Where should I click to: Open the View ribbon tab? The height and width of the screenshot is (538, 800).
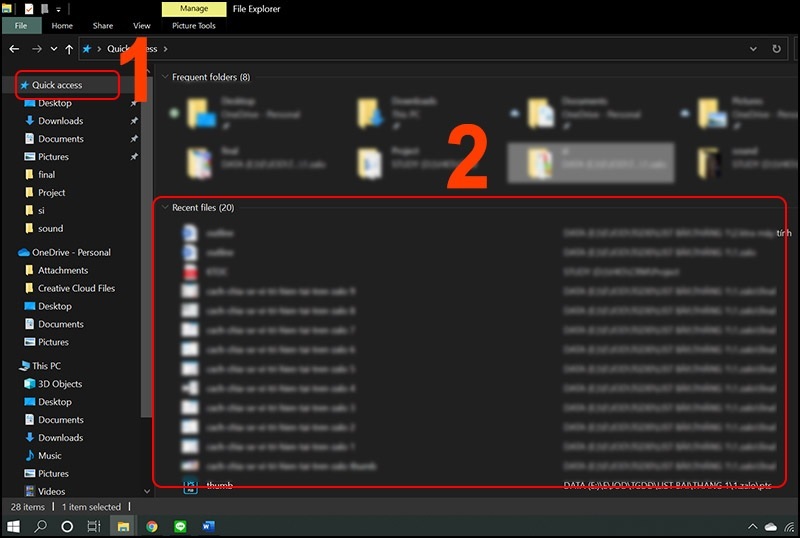141,26
